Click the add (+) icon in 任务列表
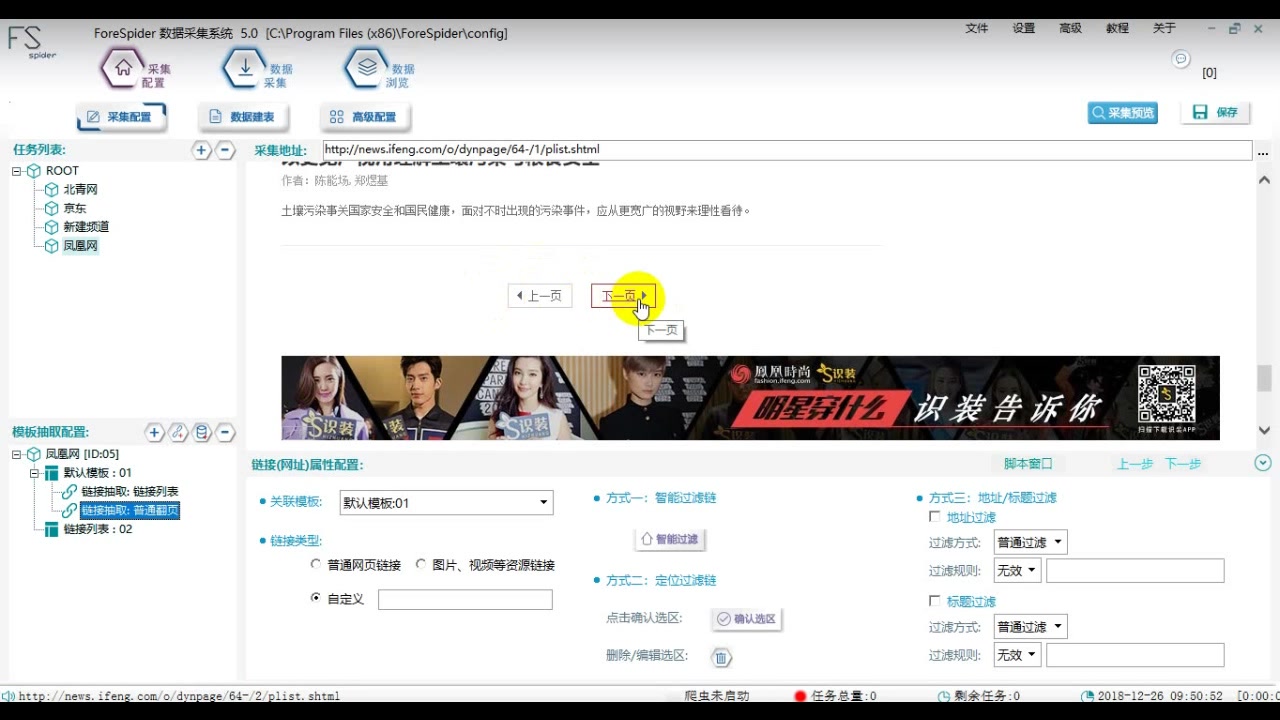1280x720 pixels. [x=201, y=150]
